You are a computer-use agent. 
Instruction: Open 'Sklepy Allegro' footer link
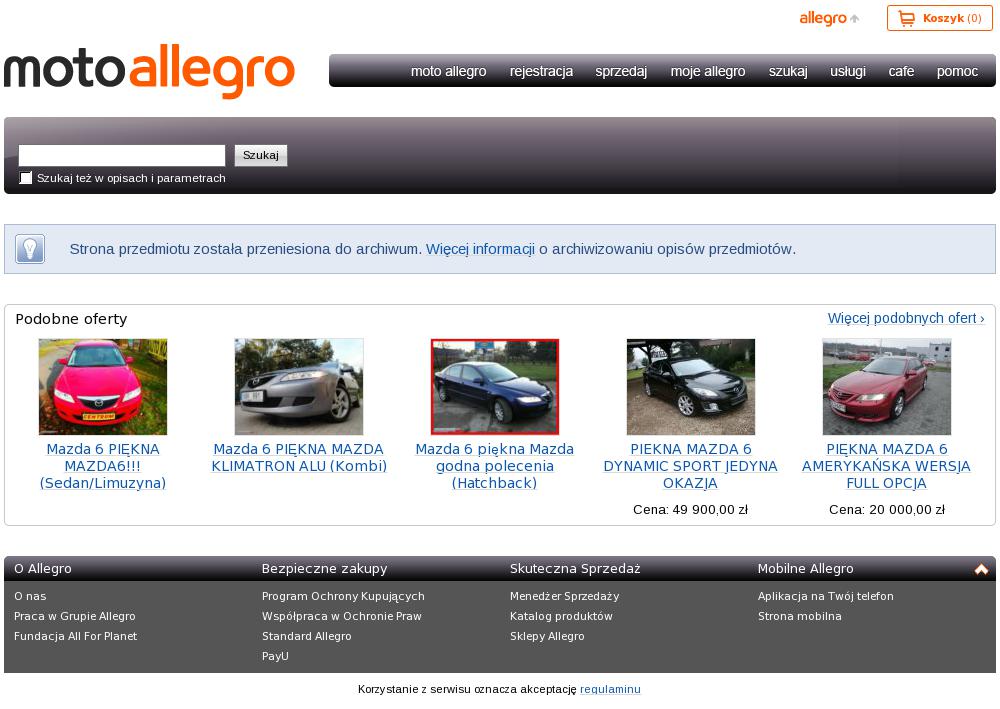pos(547,636)
